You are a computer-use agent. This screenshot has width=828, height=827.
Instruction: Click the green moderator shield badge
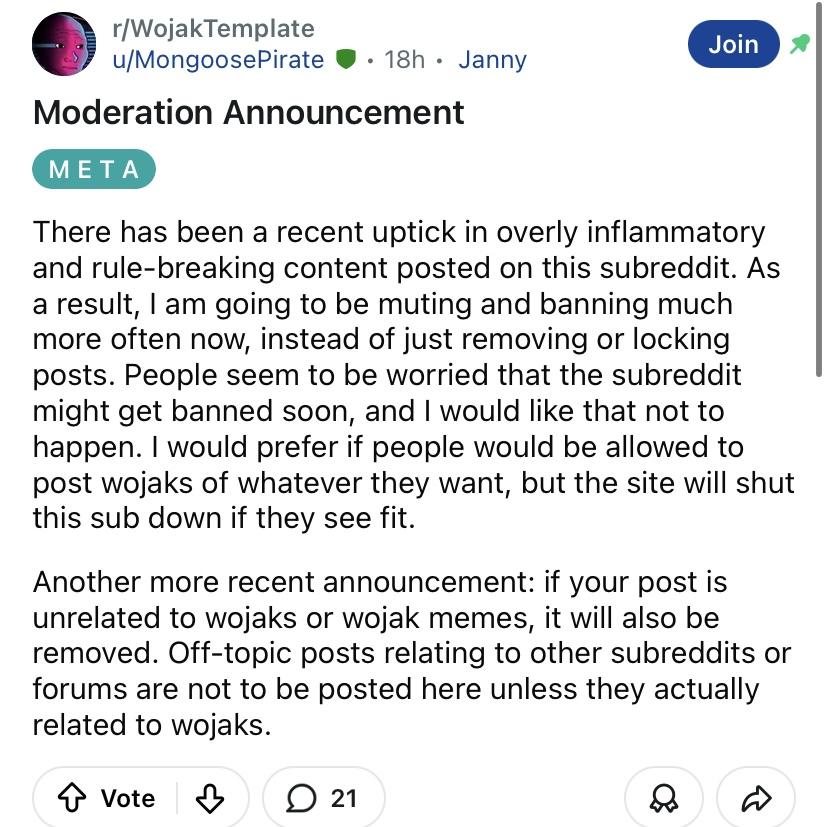click(x=346, y=60)
